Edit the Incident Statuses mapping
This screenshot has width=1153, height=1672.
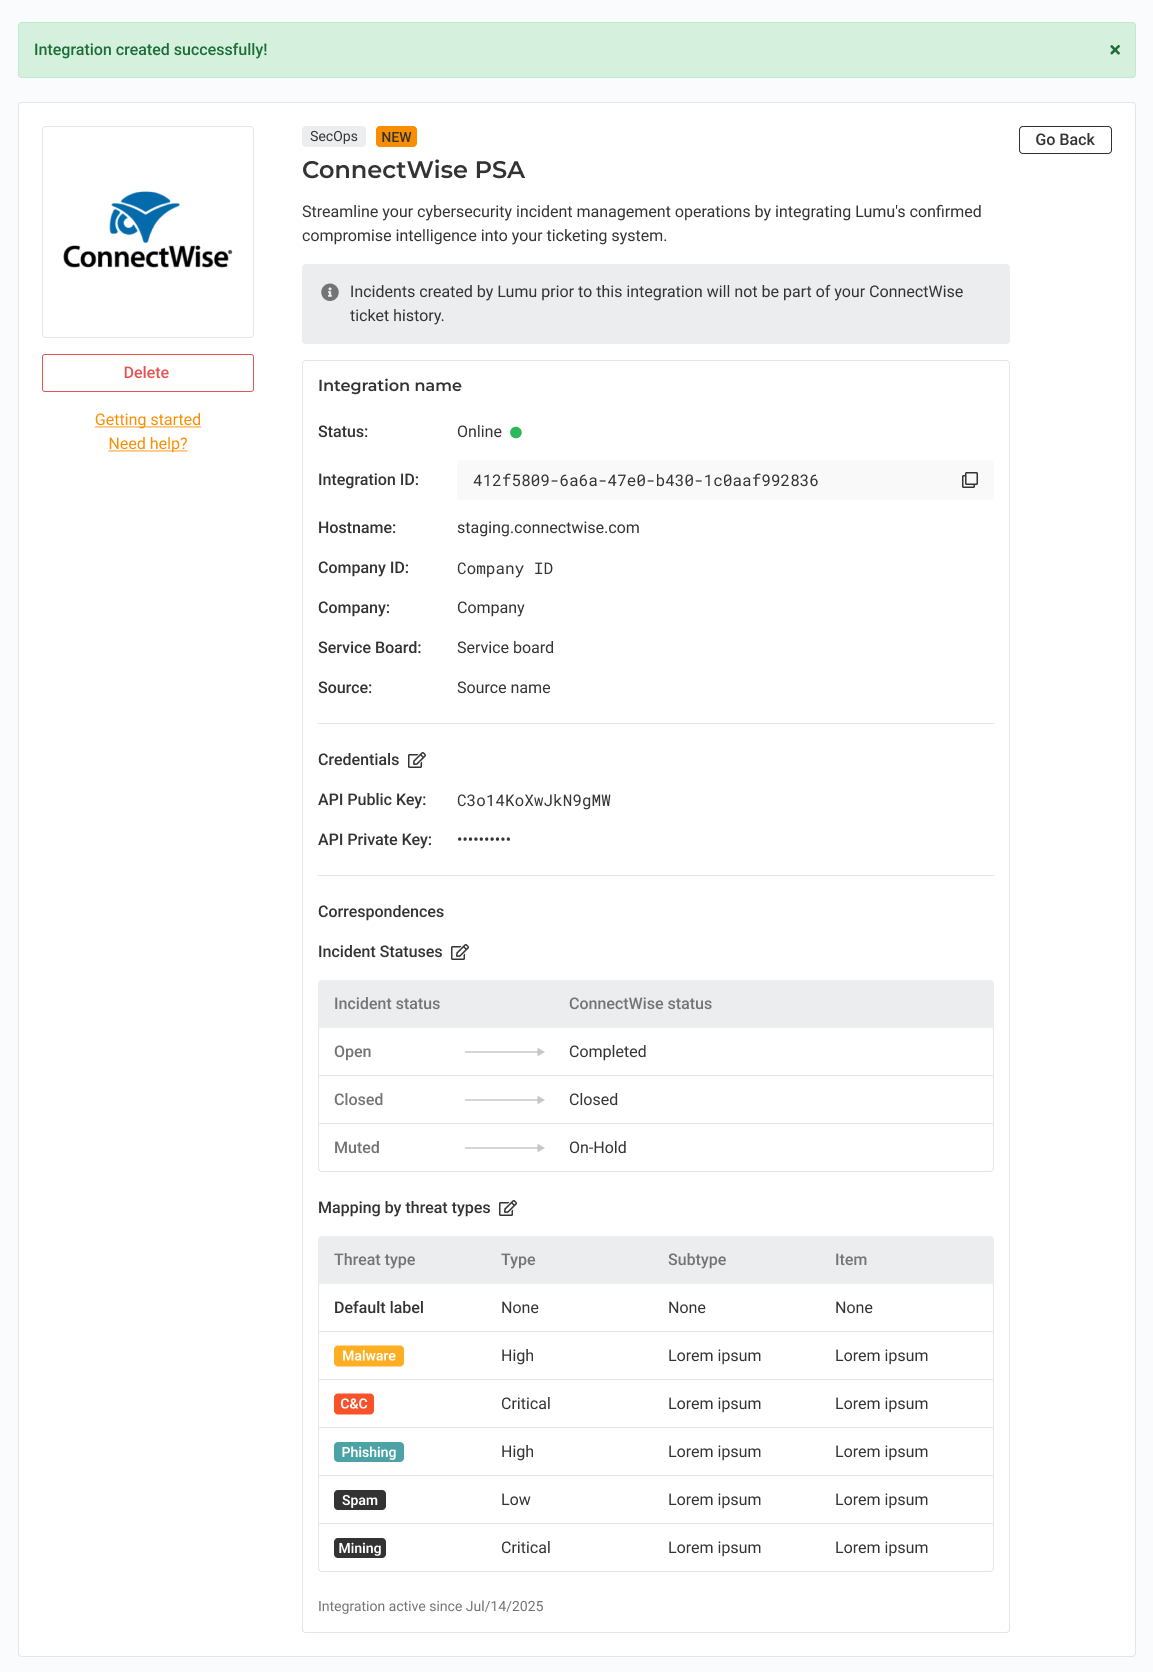pyautogui.click(x=460, y=952)
